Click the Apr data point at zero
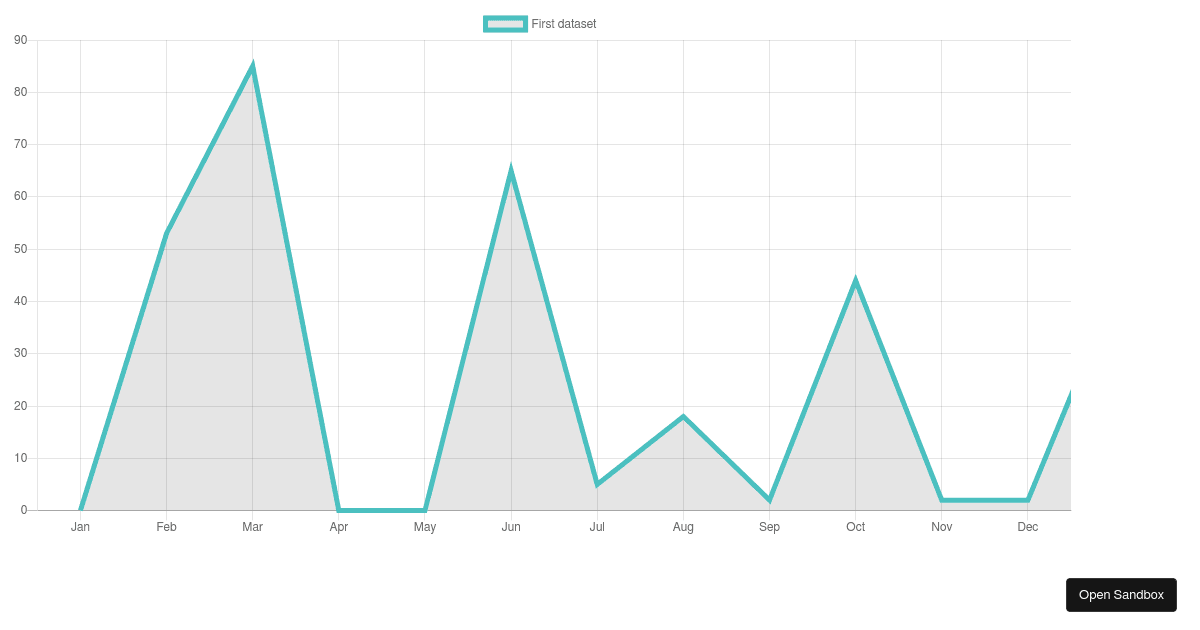Viewport: 1200px width, 630px height. [x=339, y=510]
